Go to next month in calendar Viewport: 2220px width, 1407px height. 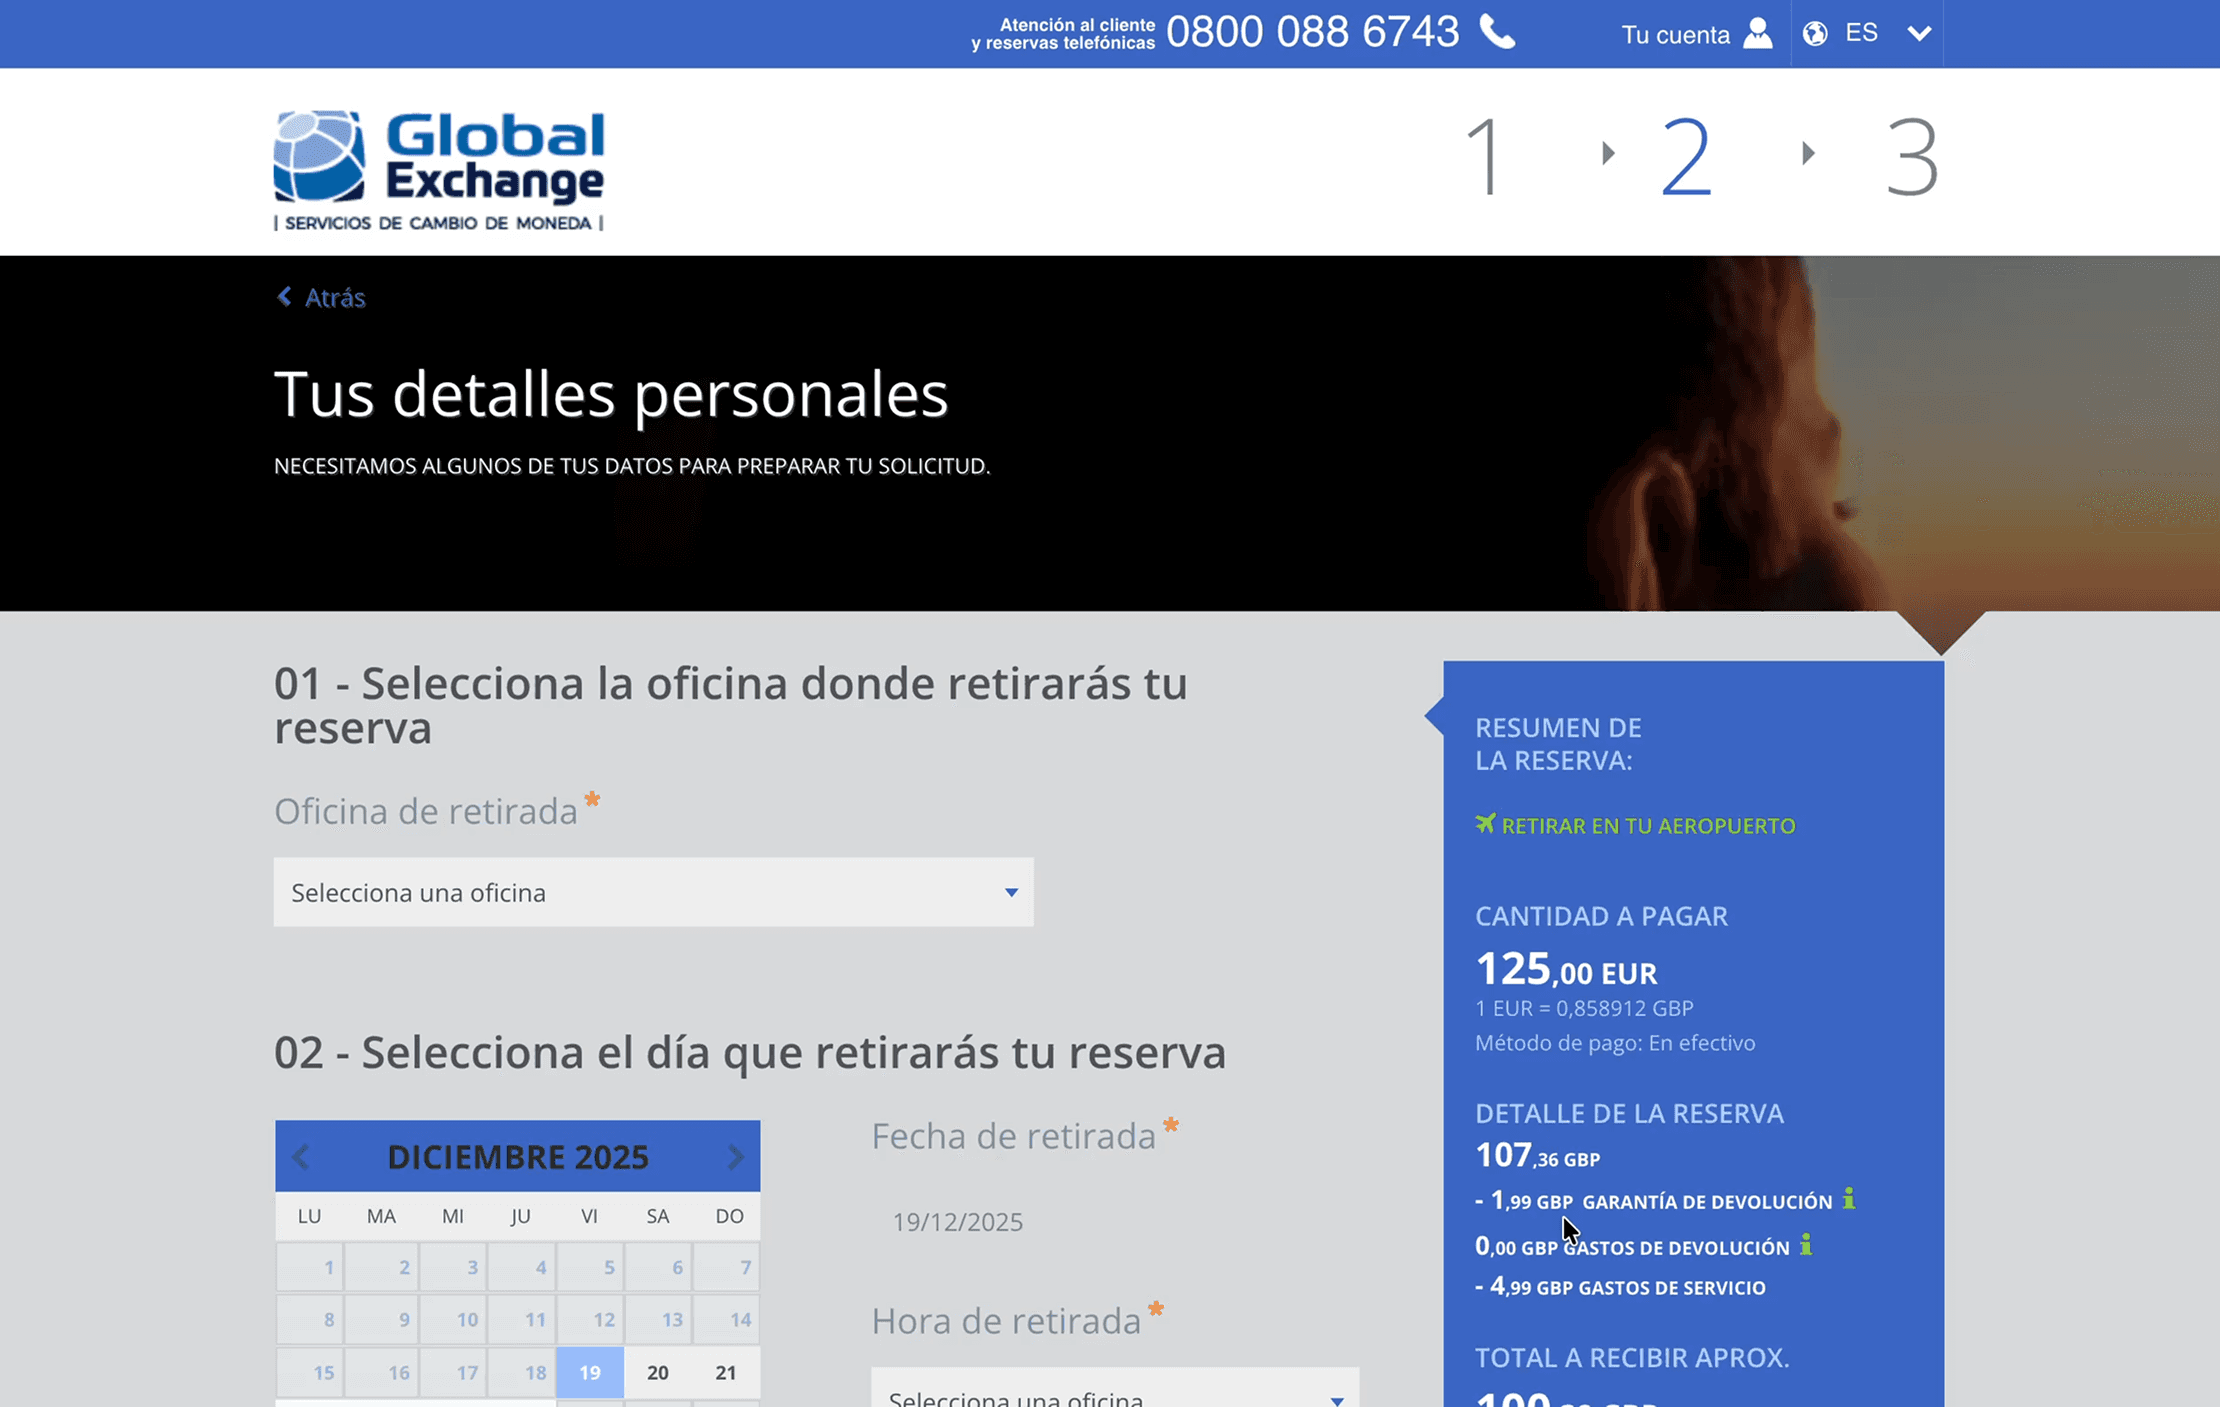(735, 1157)
